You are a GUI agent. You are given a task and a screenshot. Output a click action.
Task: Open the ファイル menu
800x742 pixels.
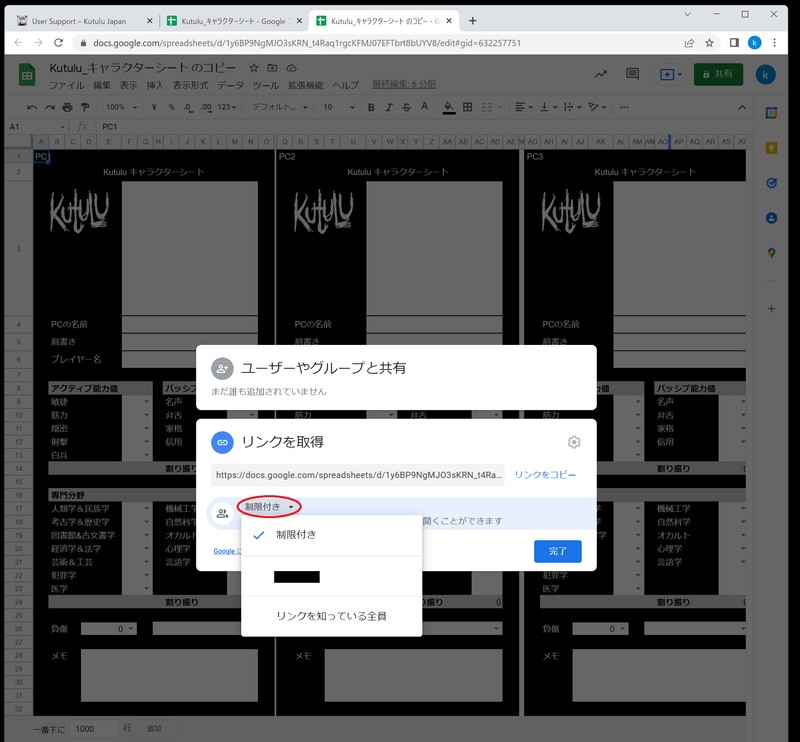point(66,85)
